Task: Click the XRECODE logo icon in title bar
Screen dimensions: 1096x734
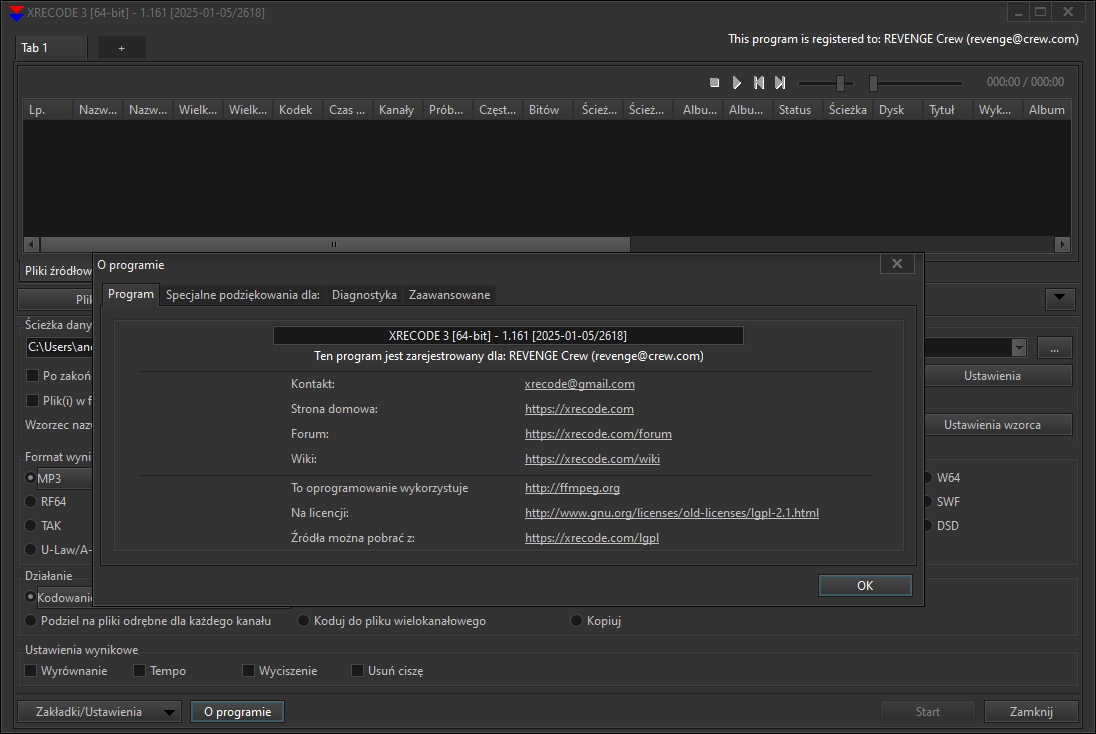Action: coord(15,13)
